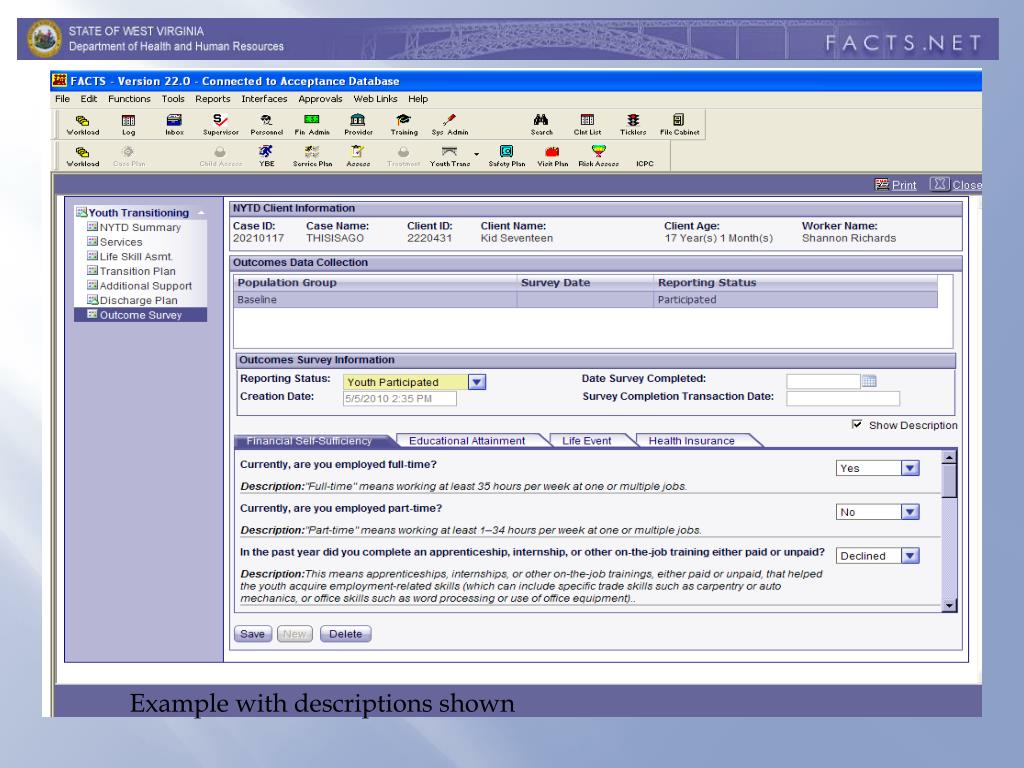Open the Reports menu
This screenshot has width=1024, height=768.
[213, 99]
